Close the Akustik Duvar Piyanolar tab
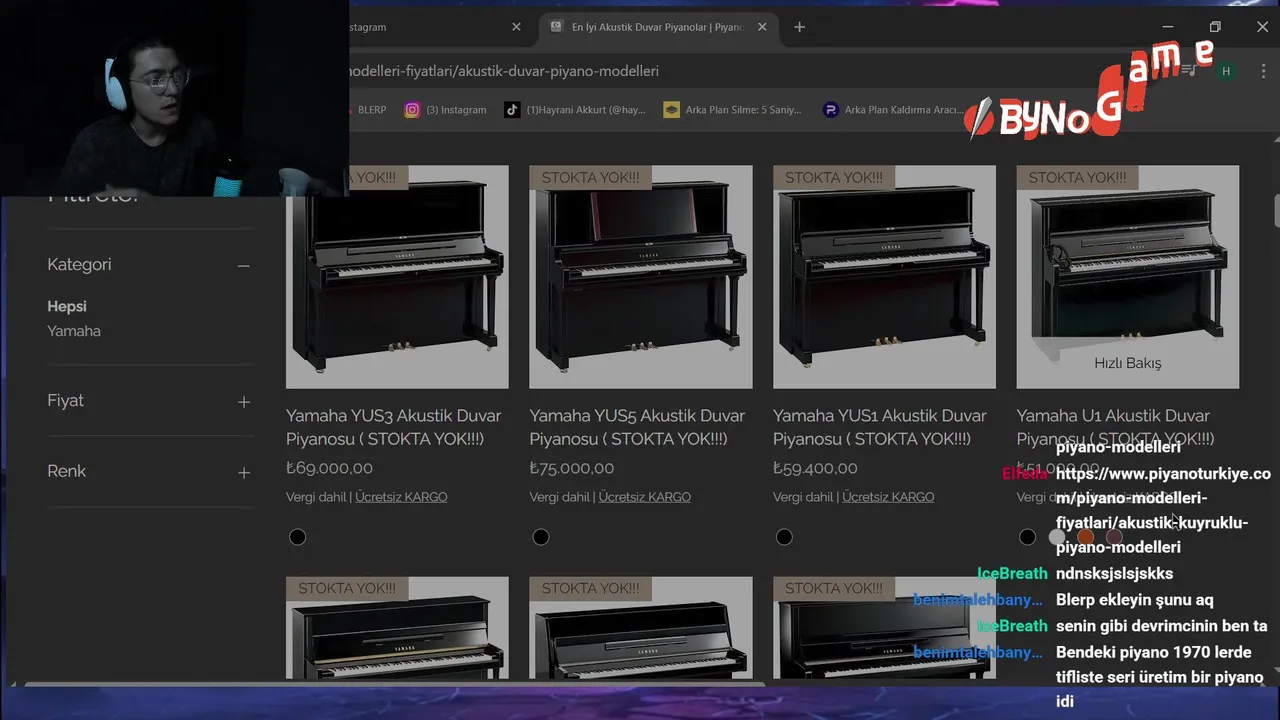The width and height of the screenshot is (1280, 720). click(x=762, y=27)
